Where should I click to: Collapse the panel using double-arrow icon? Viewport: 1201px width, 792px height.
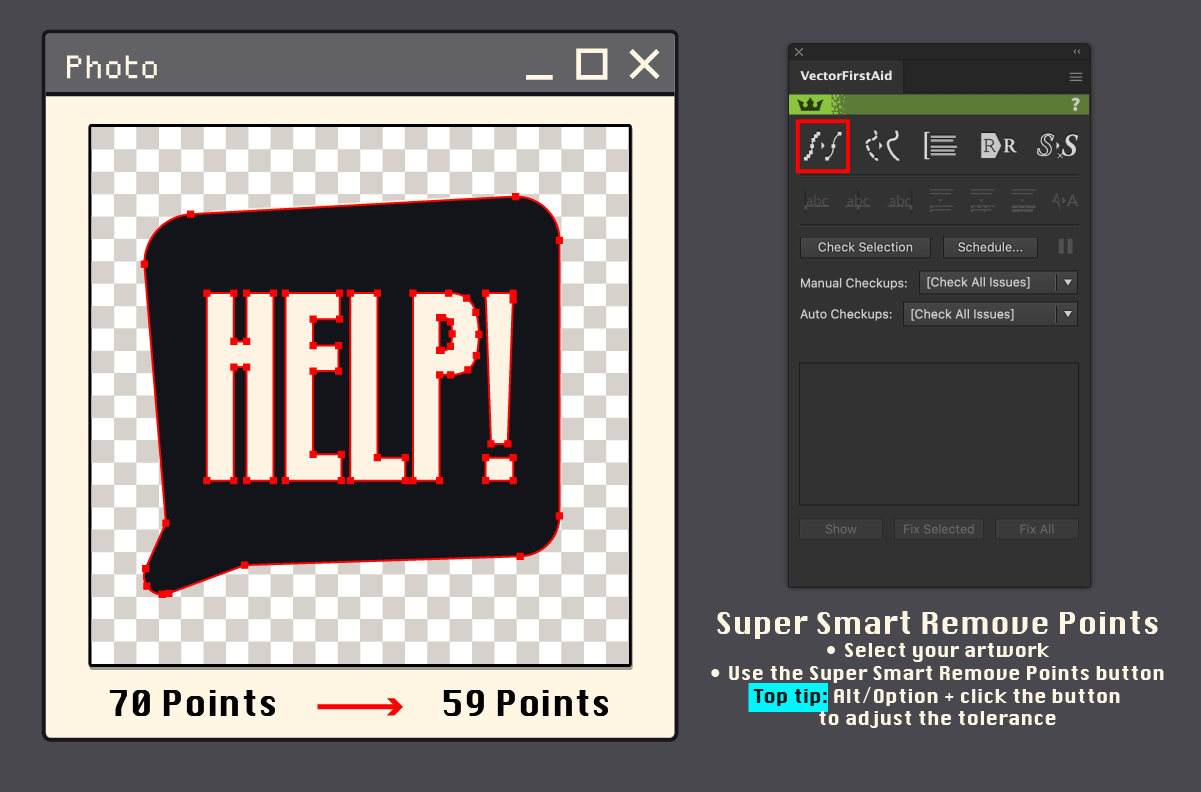[x=1077, y=52]
